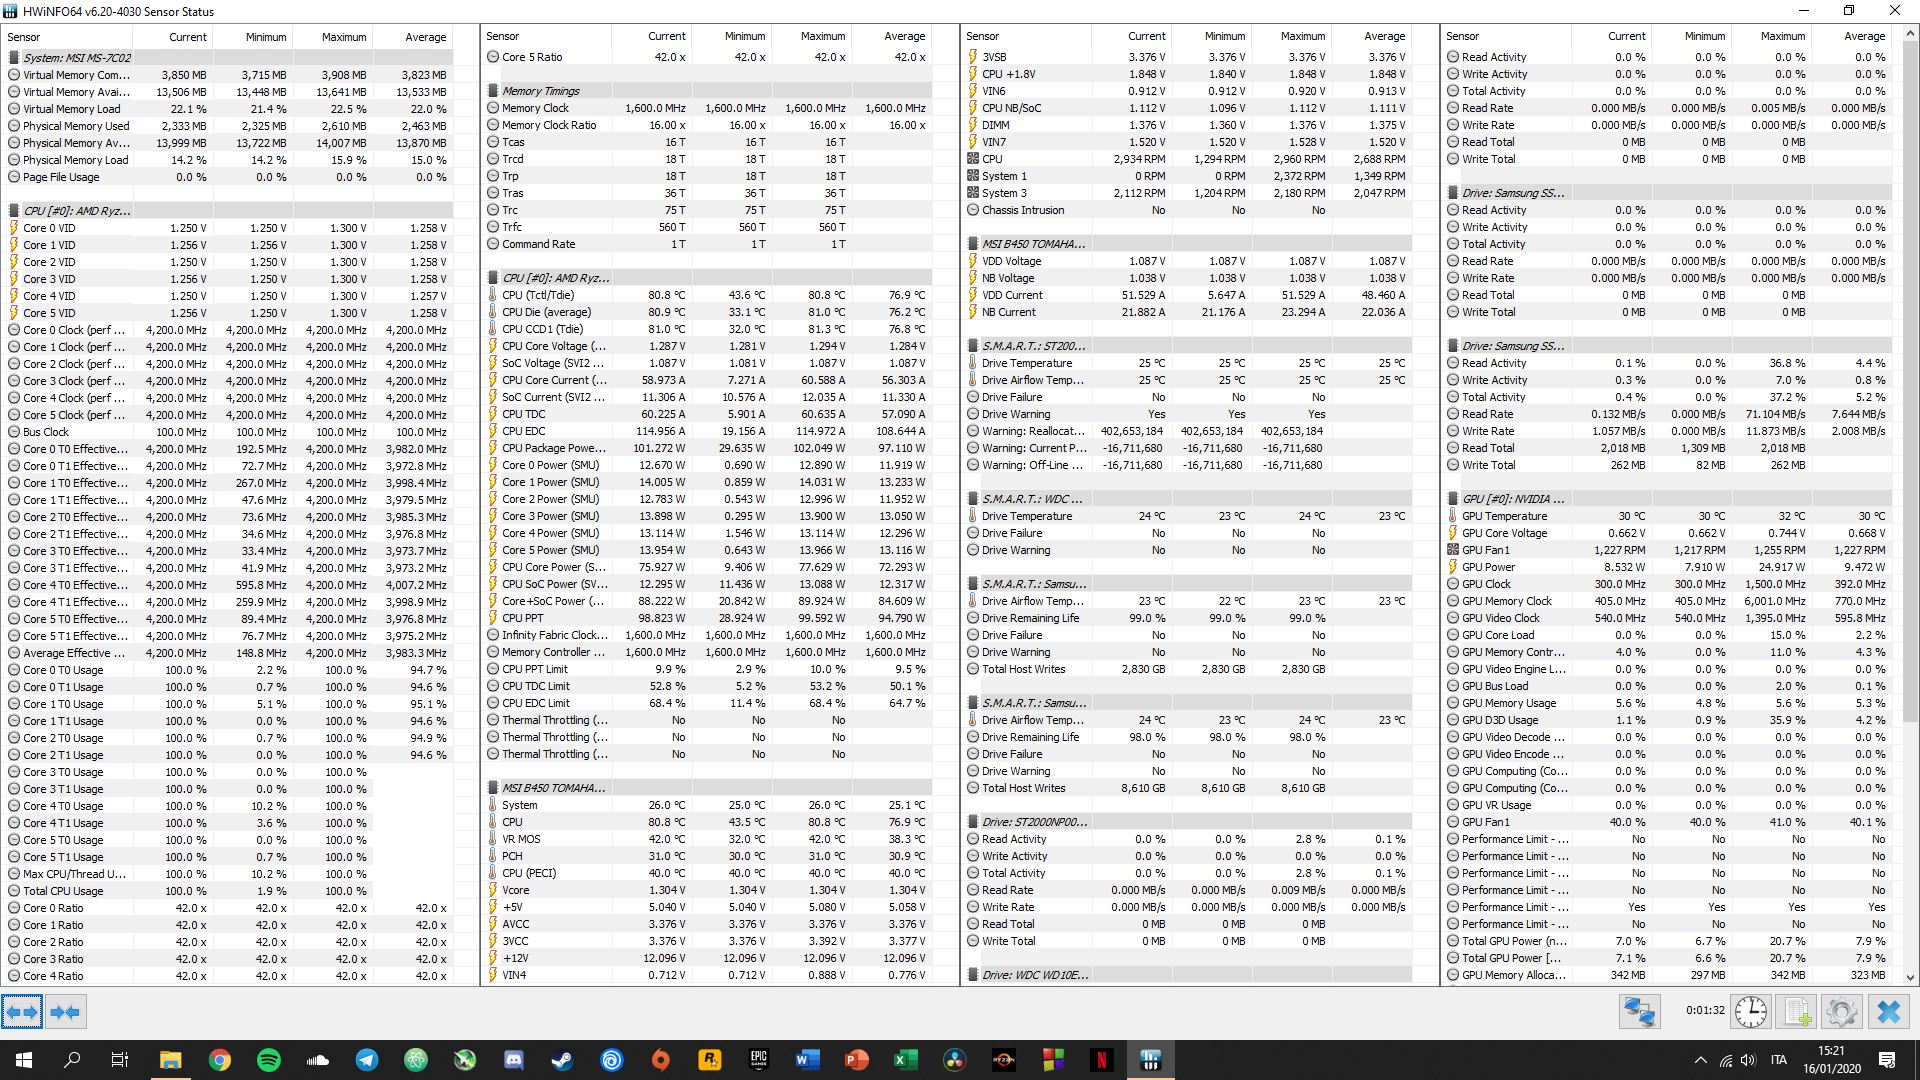Open Excel from the taskbar
Screen dimensions: 1920x1080
pyautogui.click(x=906, y=1060)
